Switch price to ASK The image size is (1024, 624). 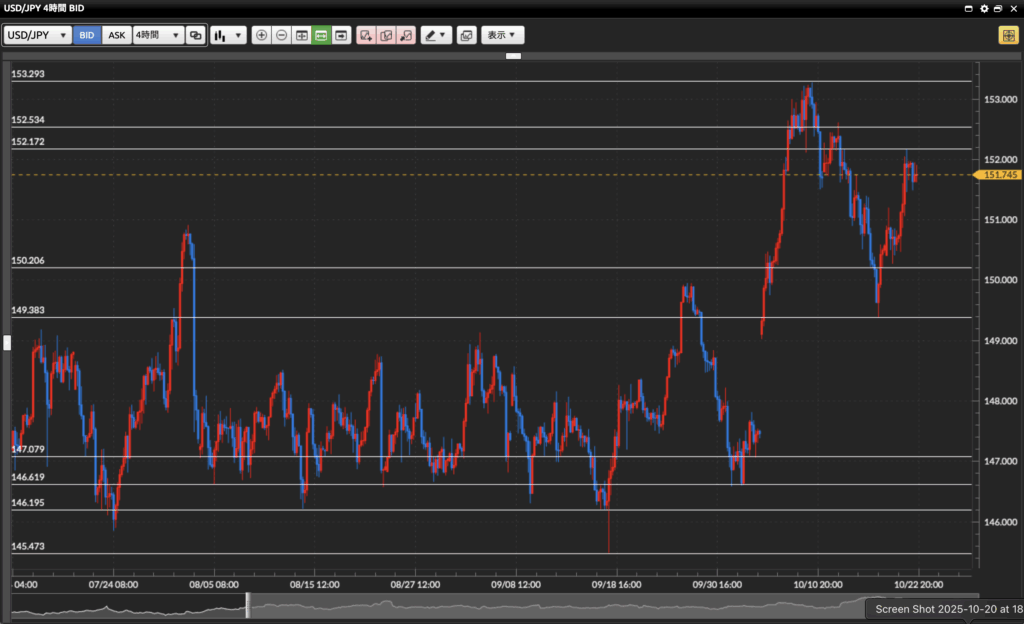[117, 35]
